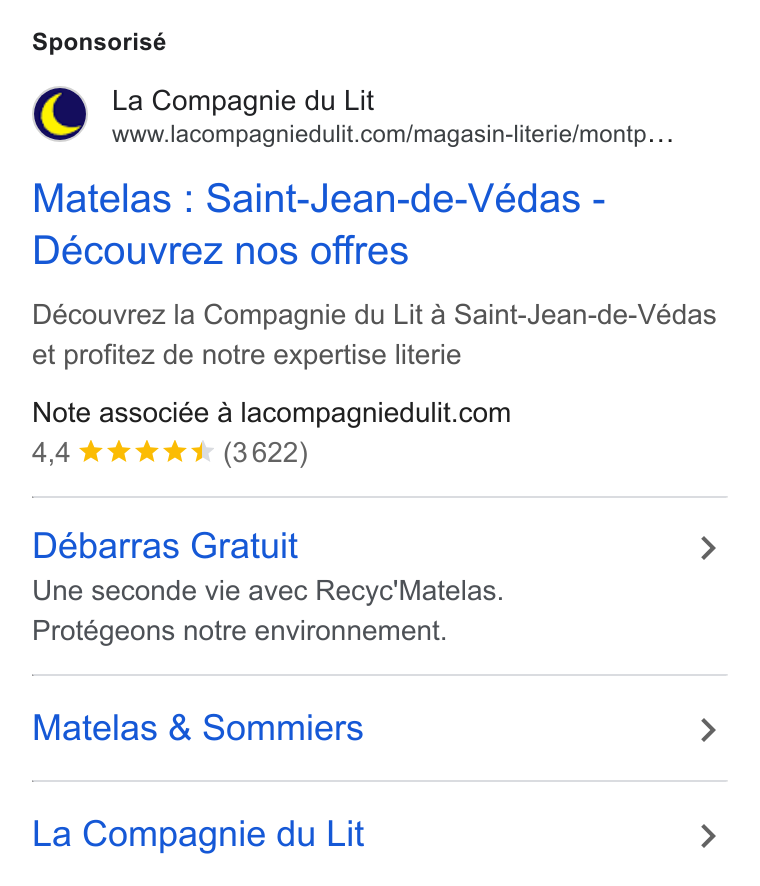
Task: Click the ad description about expertise literie
Action: point(374,335)
